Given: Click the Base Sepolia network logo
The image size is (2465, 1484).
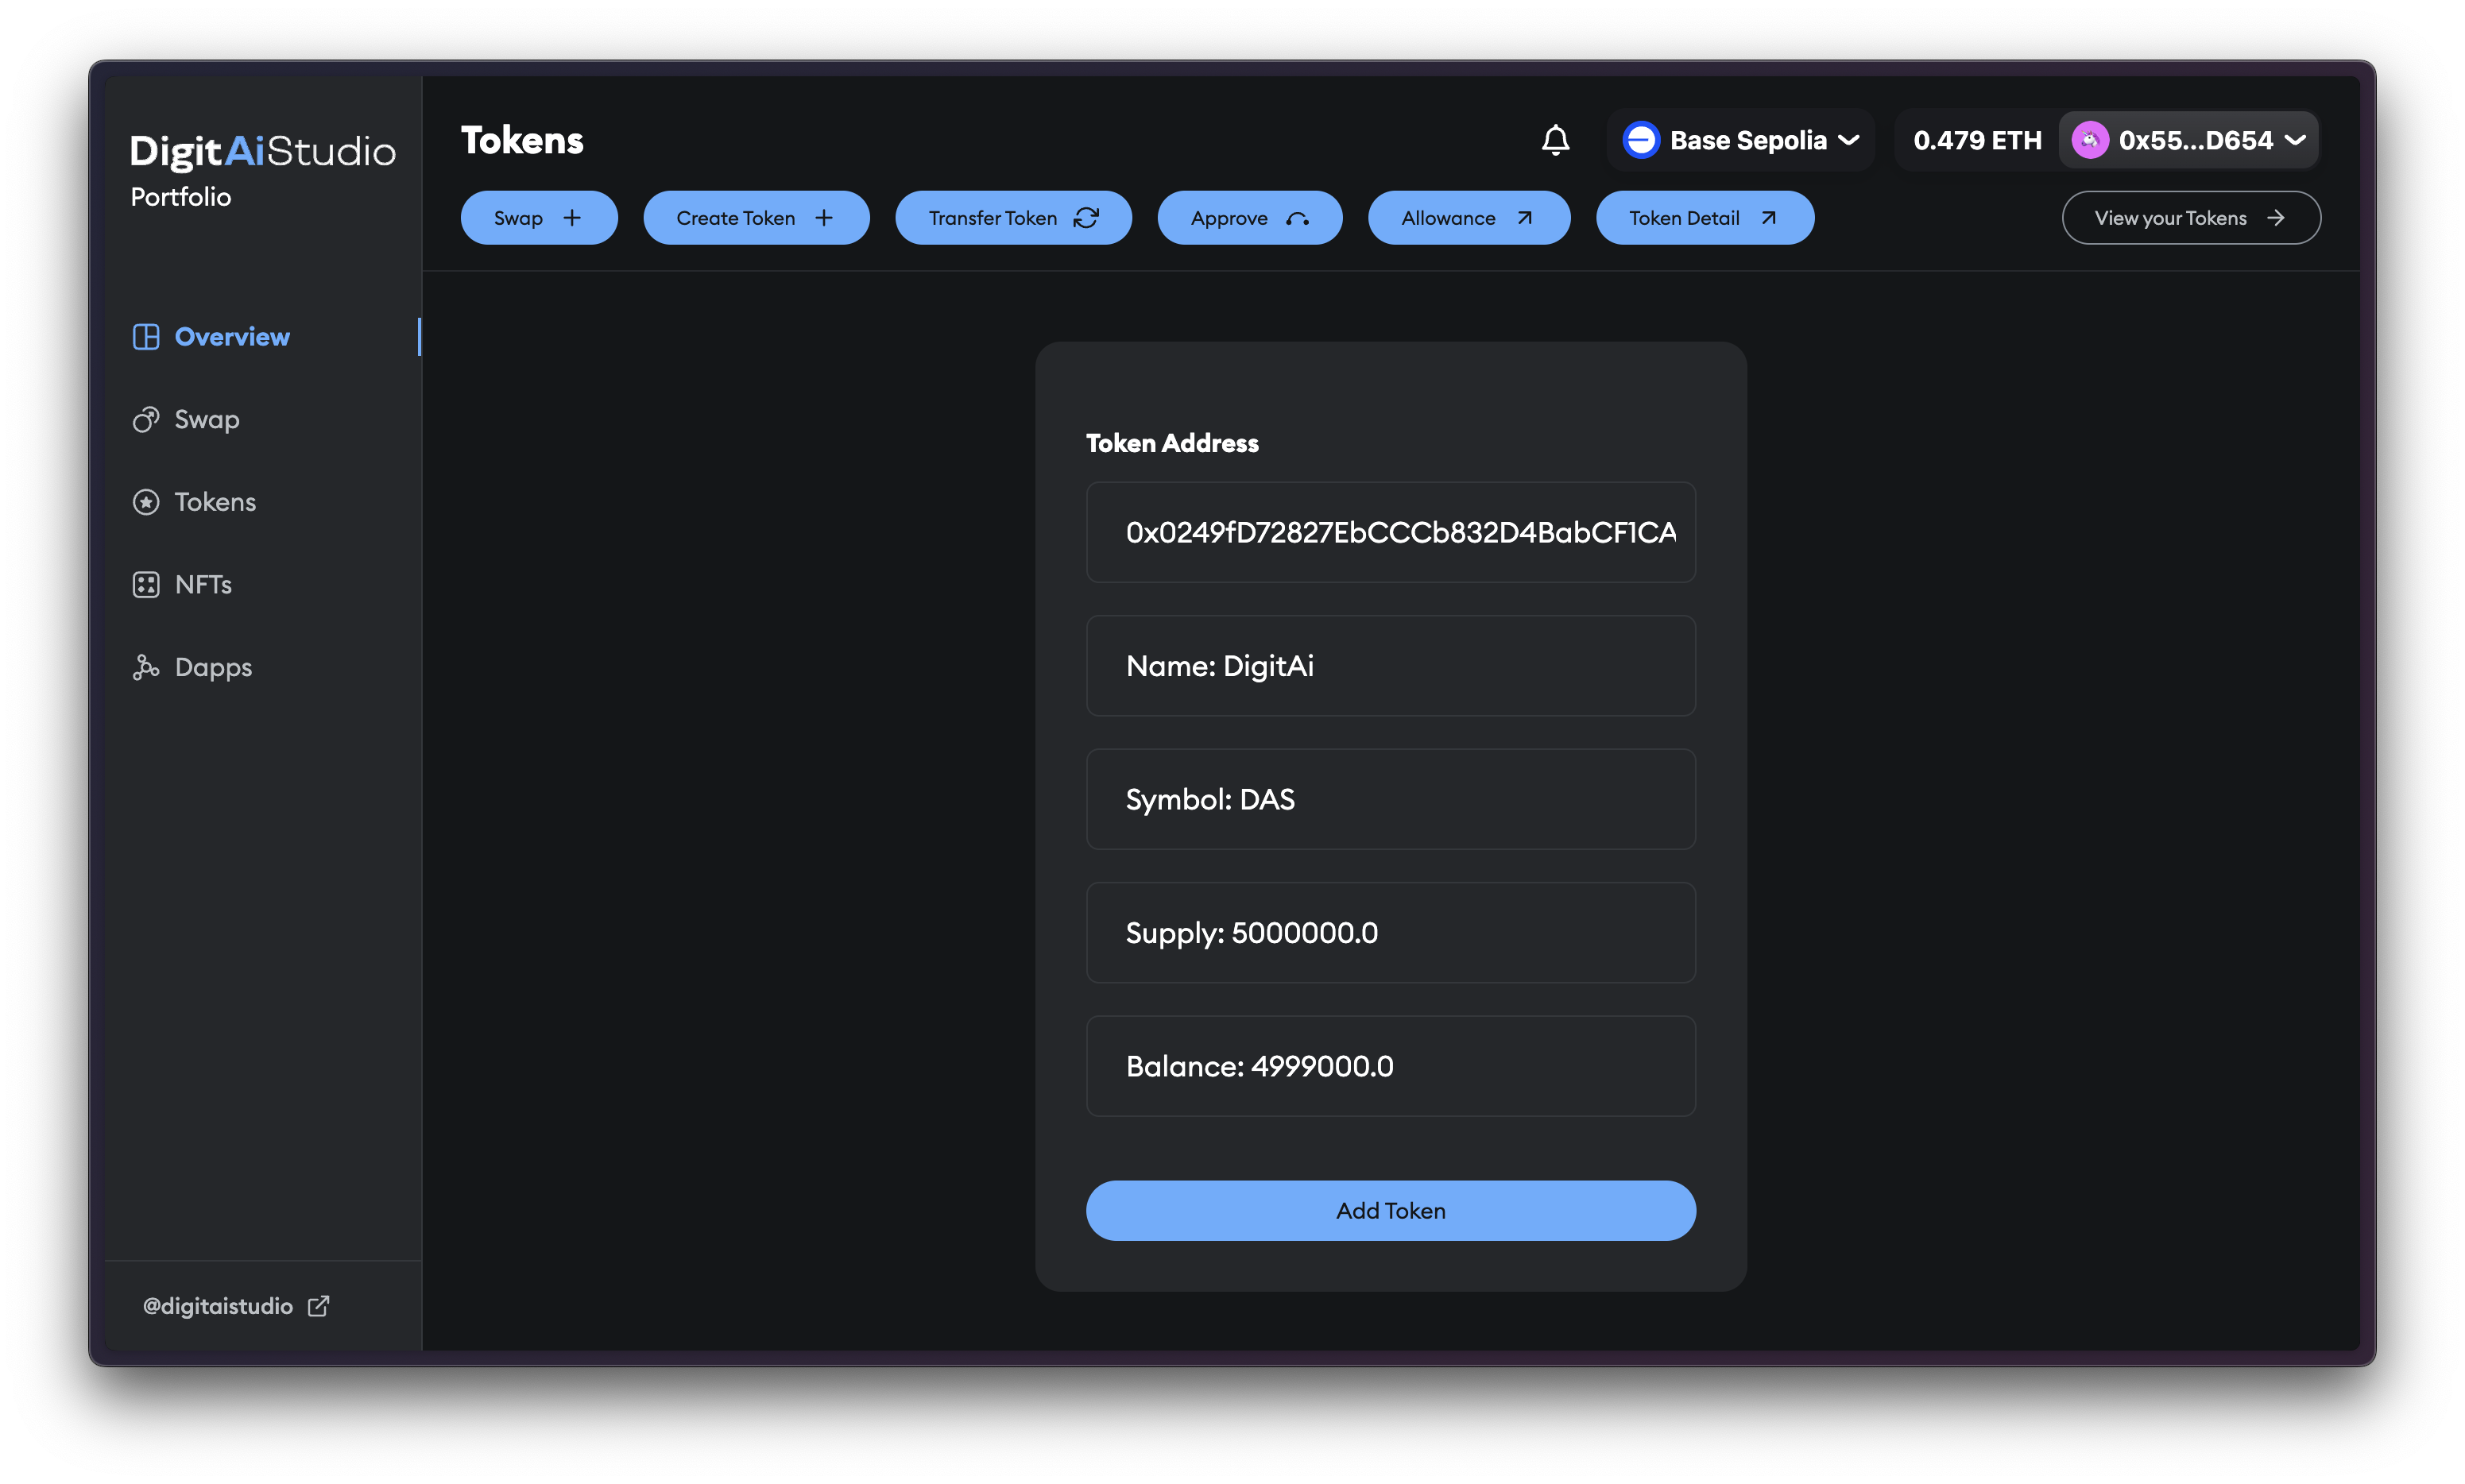Looking at the screenshot, I should 1641,140.
